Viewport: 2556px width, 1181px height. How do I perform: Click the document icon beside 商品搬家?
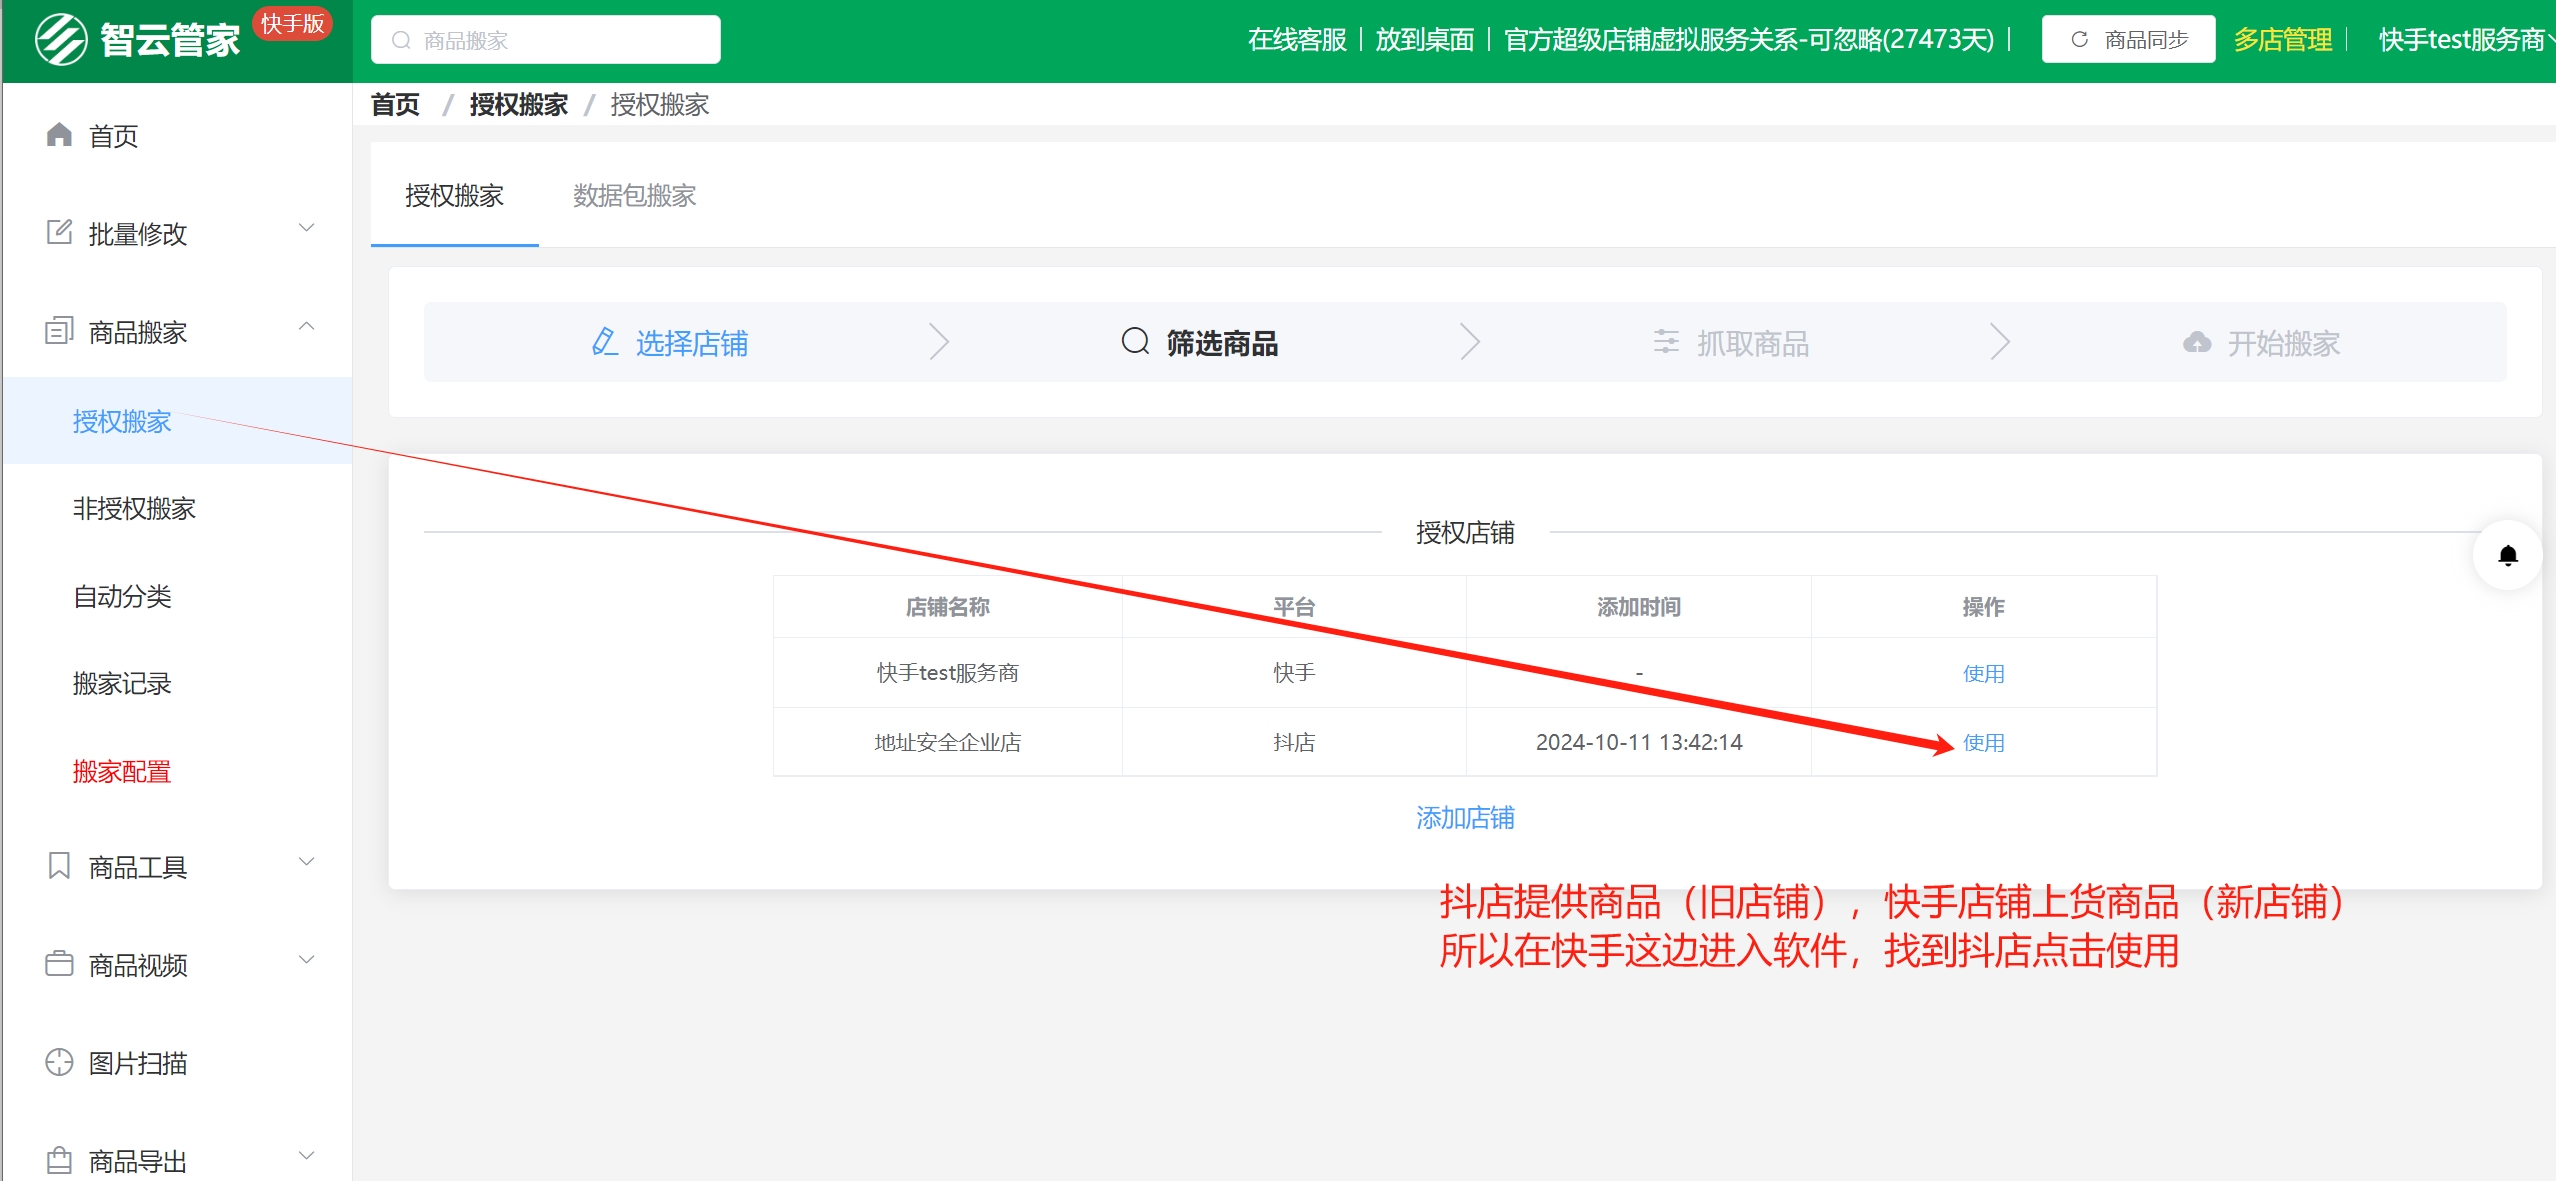click(60, 330)
